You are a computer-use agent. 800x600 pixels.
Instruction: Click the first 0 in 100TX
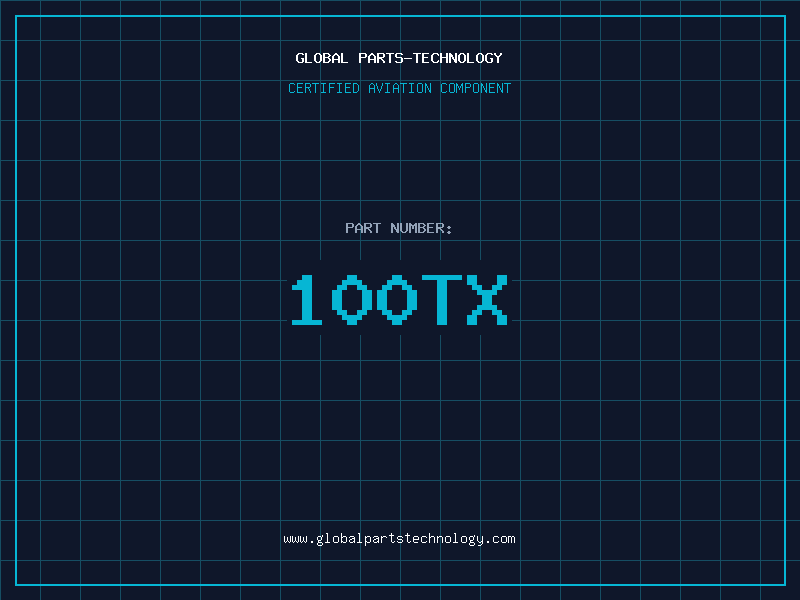pyautogui.click(x=352, y=300)
